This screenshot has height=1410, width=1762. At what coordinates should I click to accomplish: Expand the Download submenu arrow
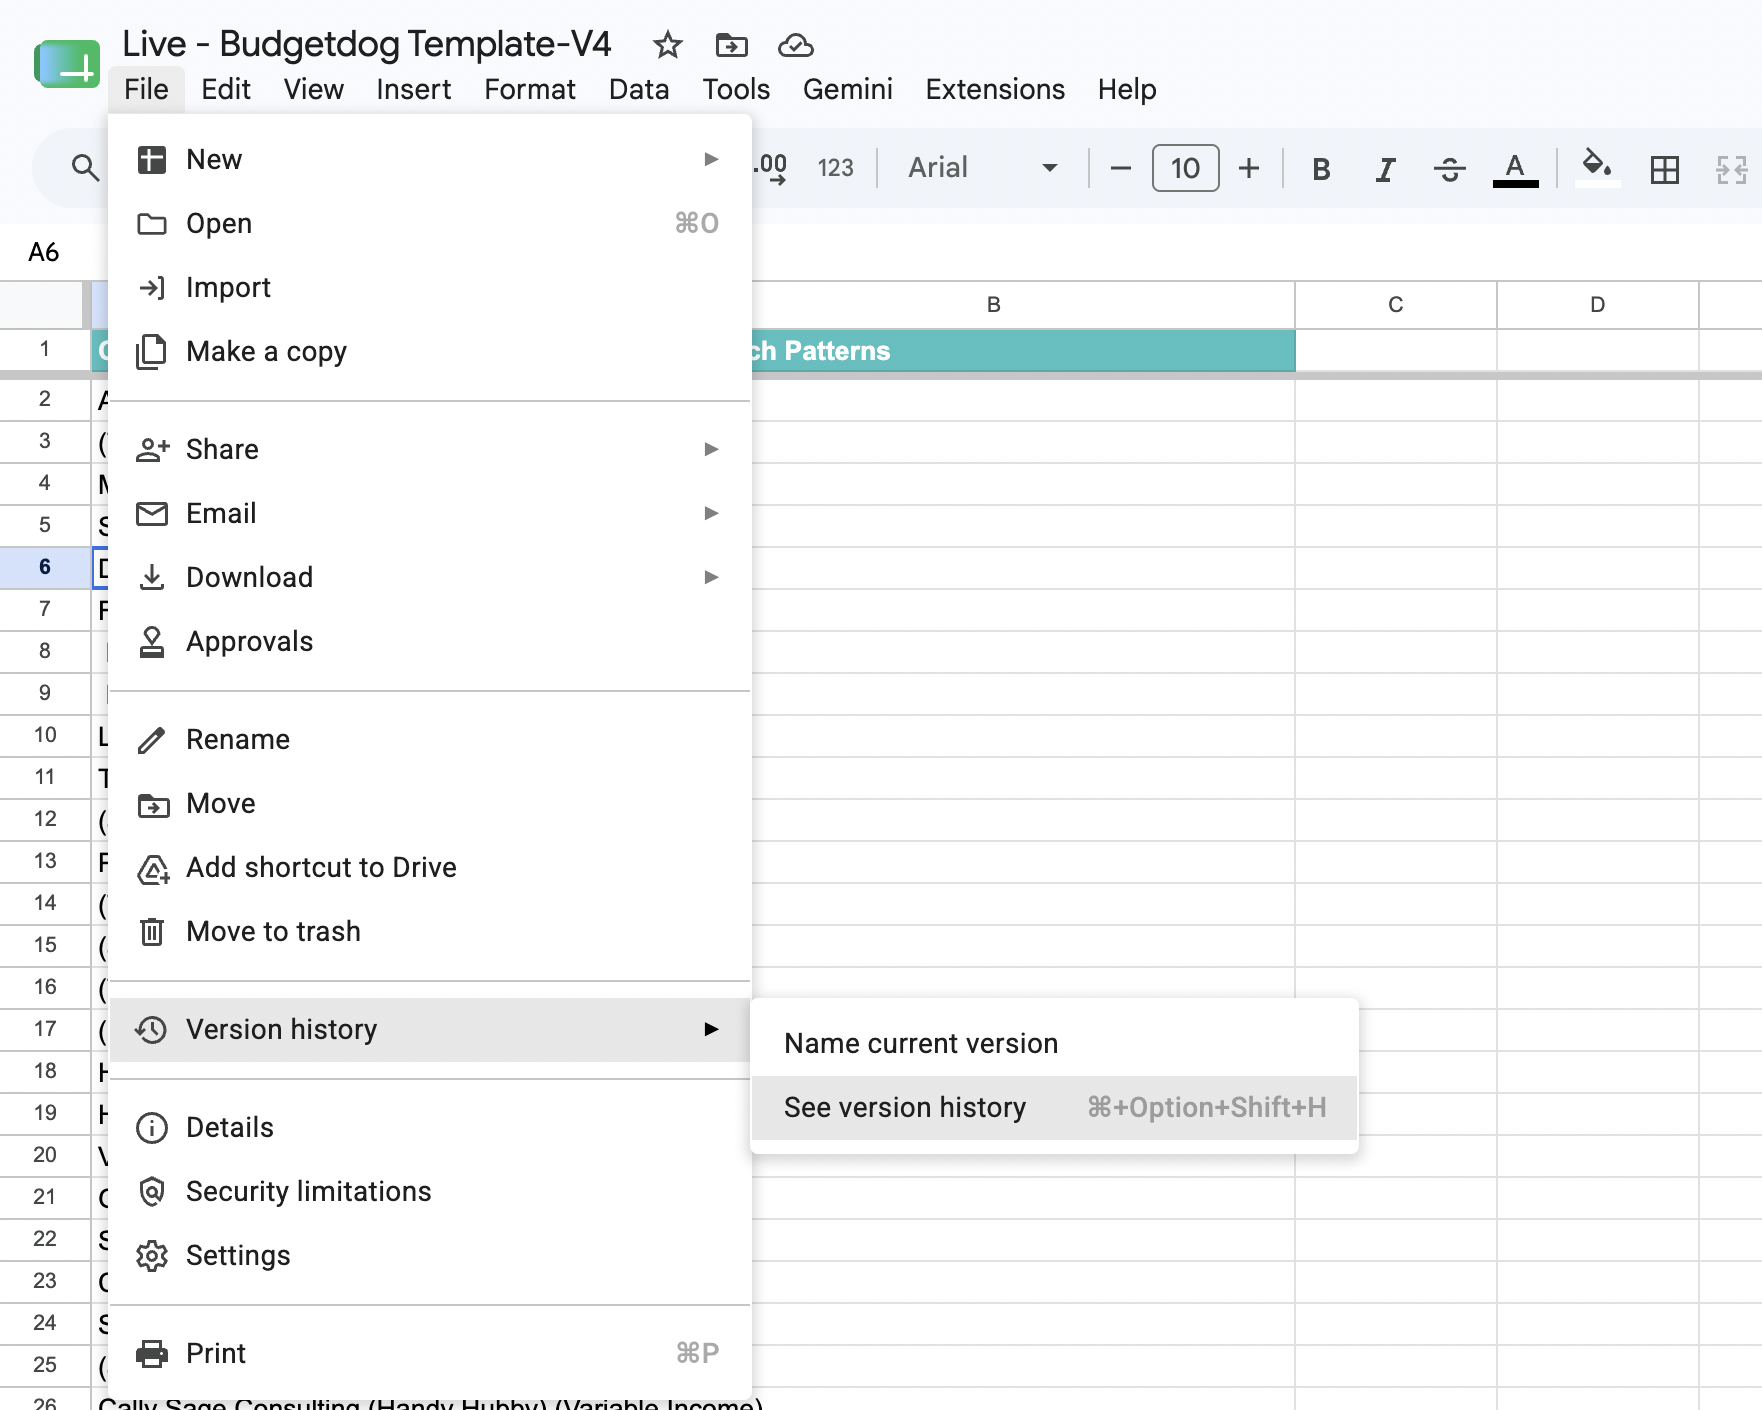711,577
